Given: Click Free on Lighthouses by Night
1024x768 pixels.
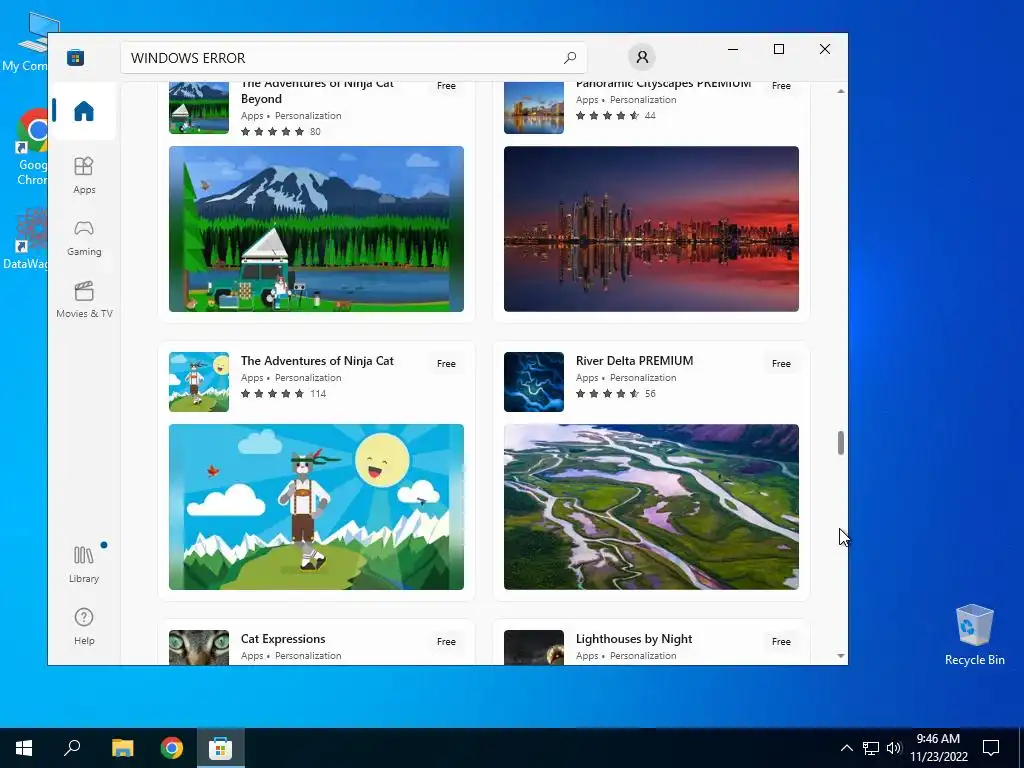Looking at the screenshot, I should pyautogui.click(x=781, y=642).
